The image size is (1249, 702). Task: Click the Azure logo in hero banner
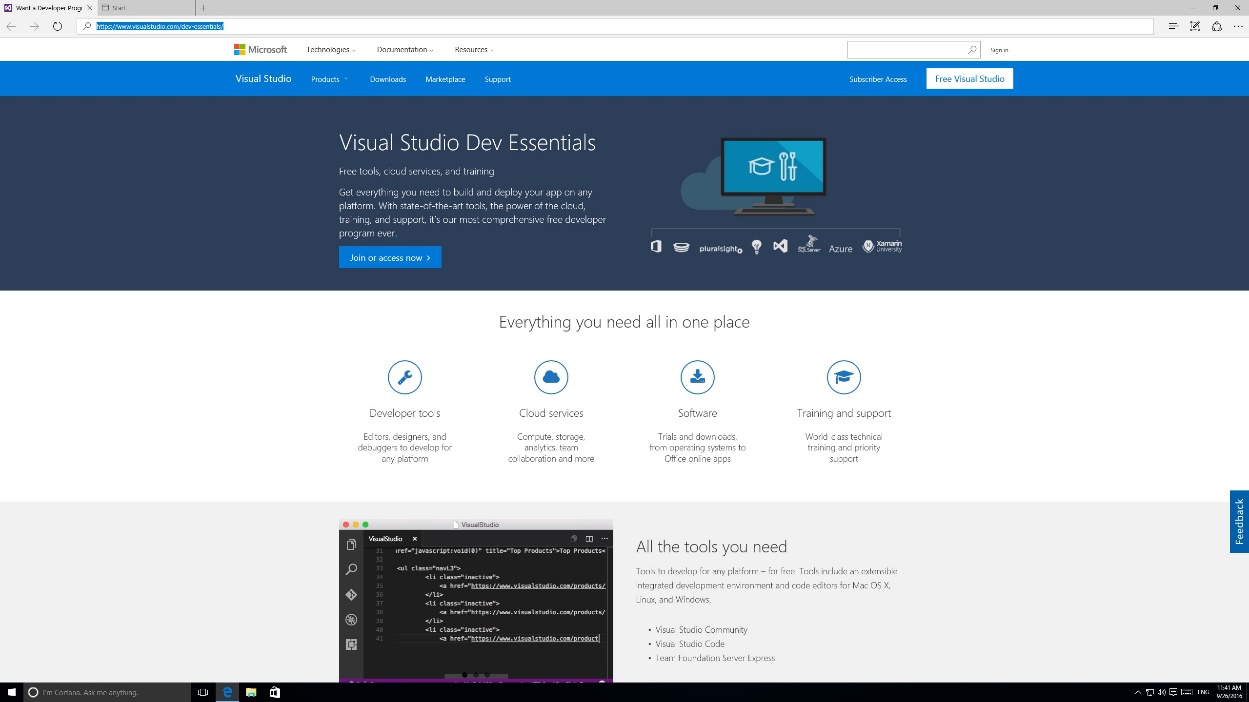coord(841,248)
